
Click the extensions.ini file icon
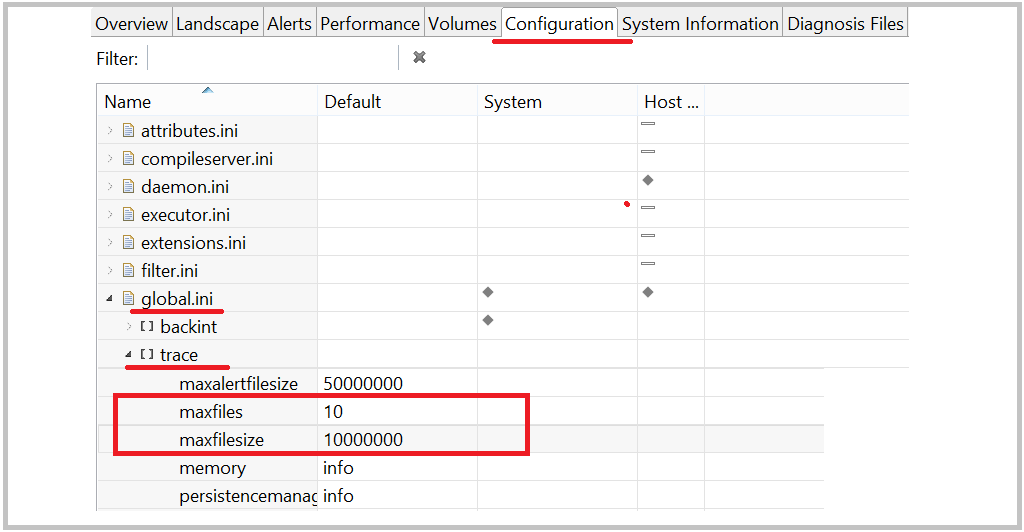coord(129,243)
